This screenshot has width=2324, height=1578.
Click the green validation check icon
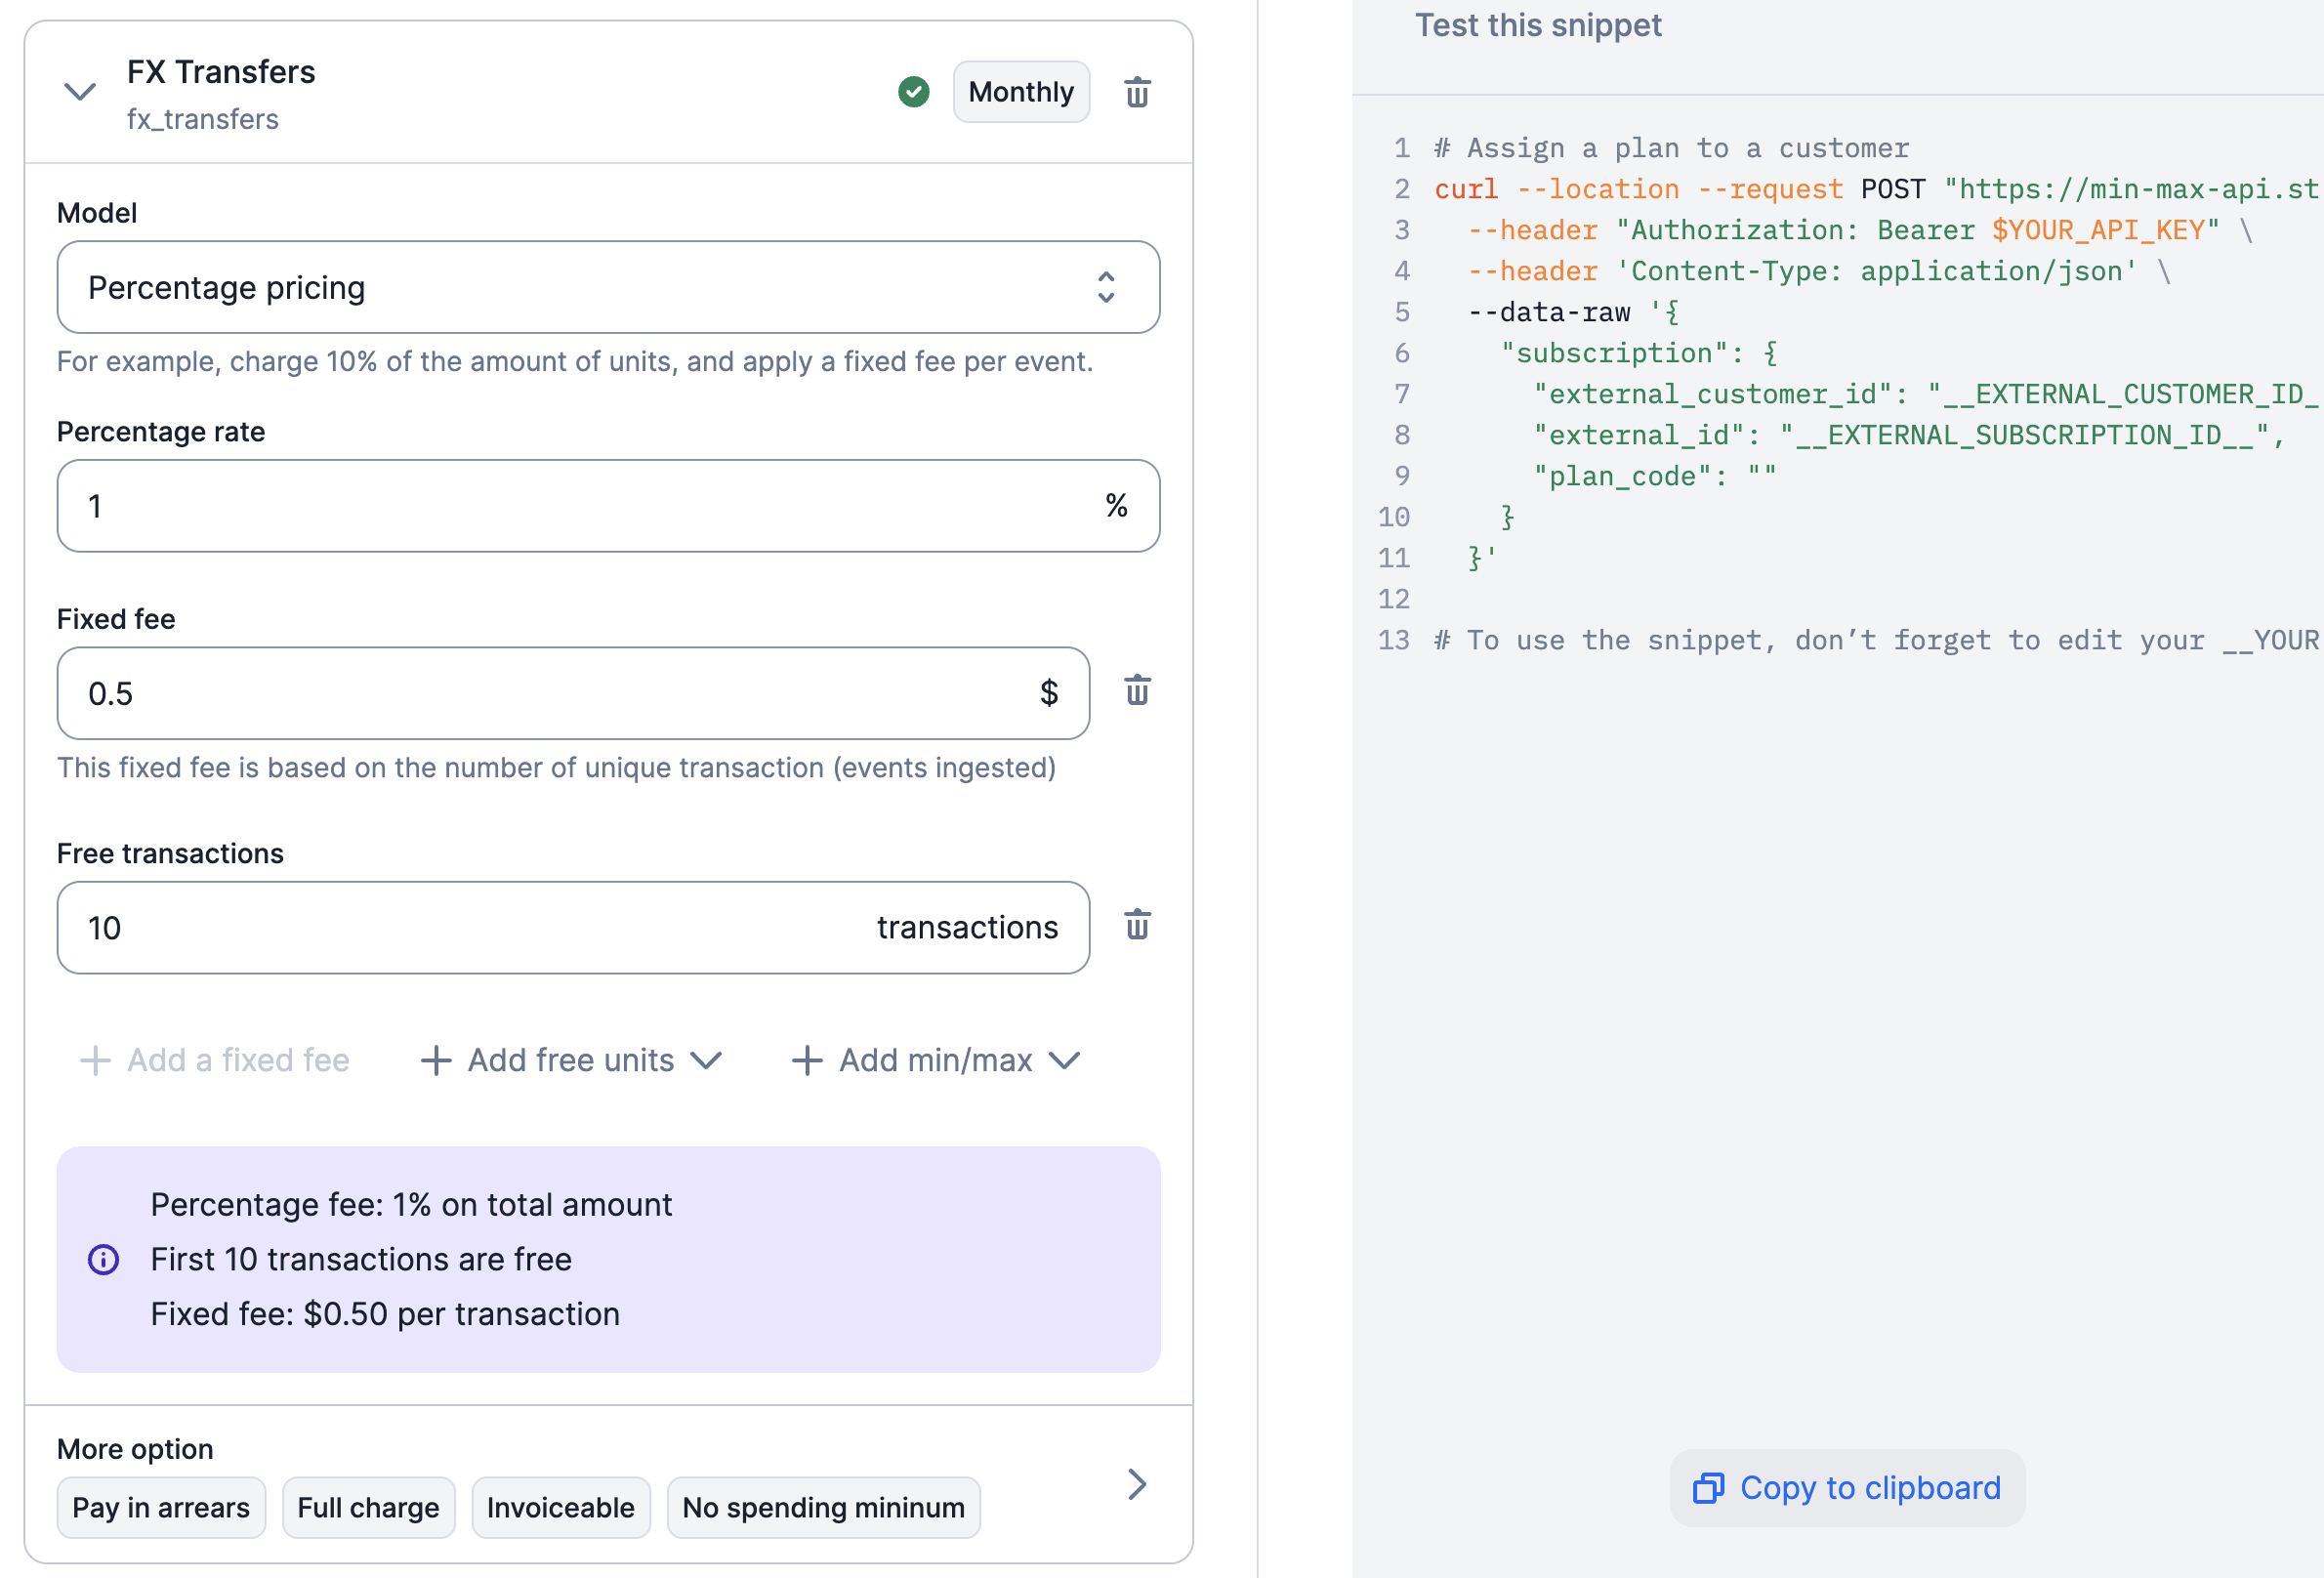click(x=913, y=92)
